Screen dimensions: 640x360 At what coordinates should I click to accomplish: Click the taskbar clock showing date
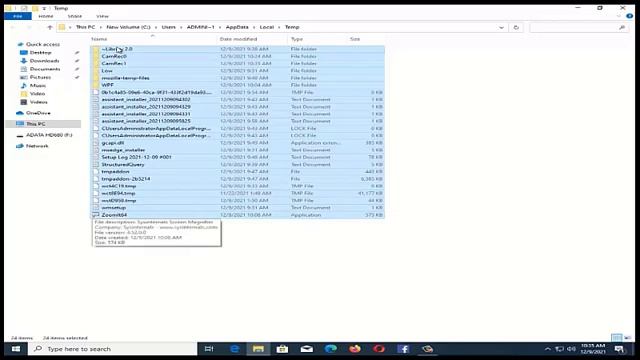[x=593, y=349]
